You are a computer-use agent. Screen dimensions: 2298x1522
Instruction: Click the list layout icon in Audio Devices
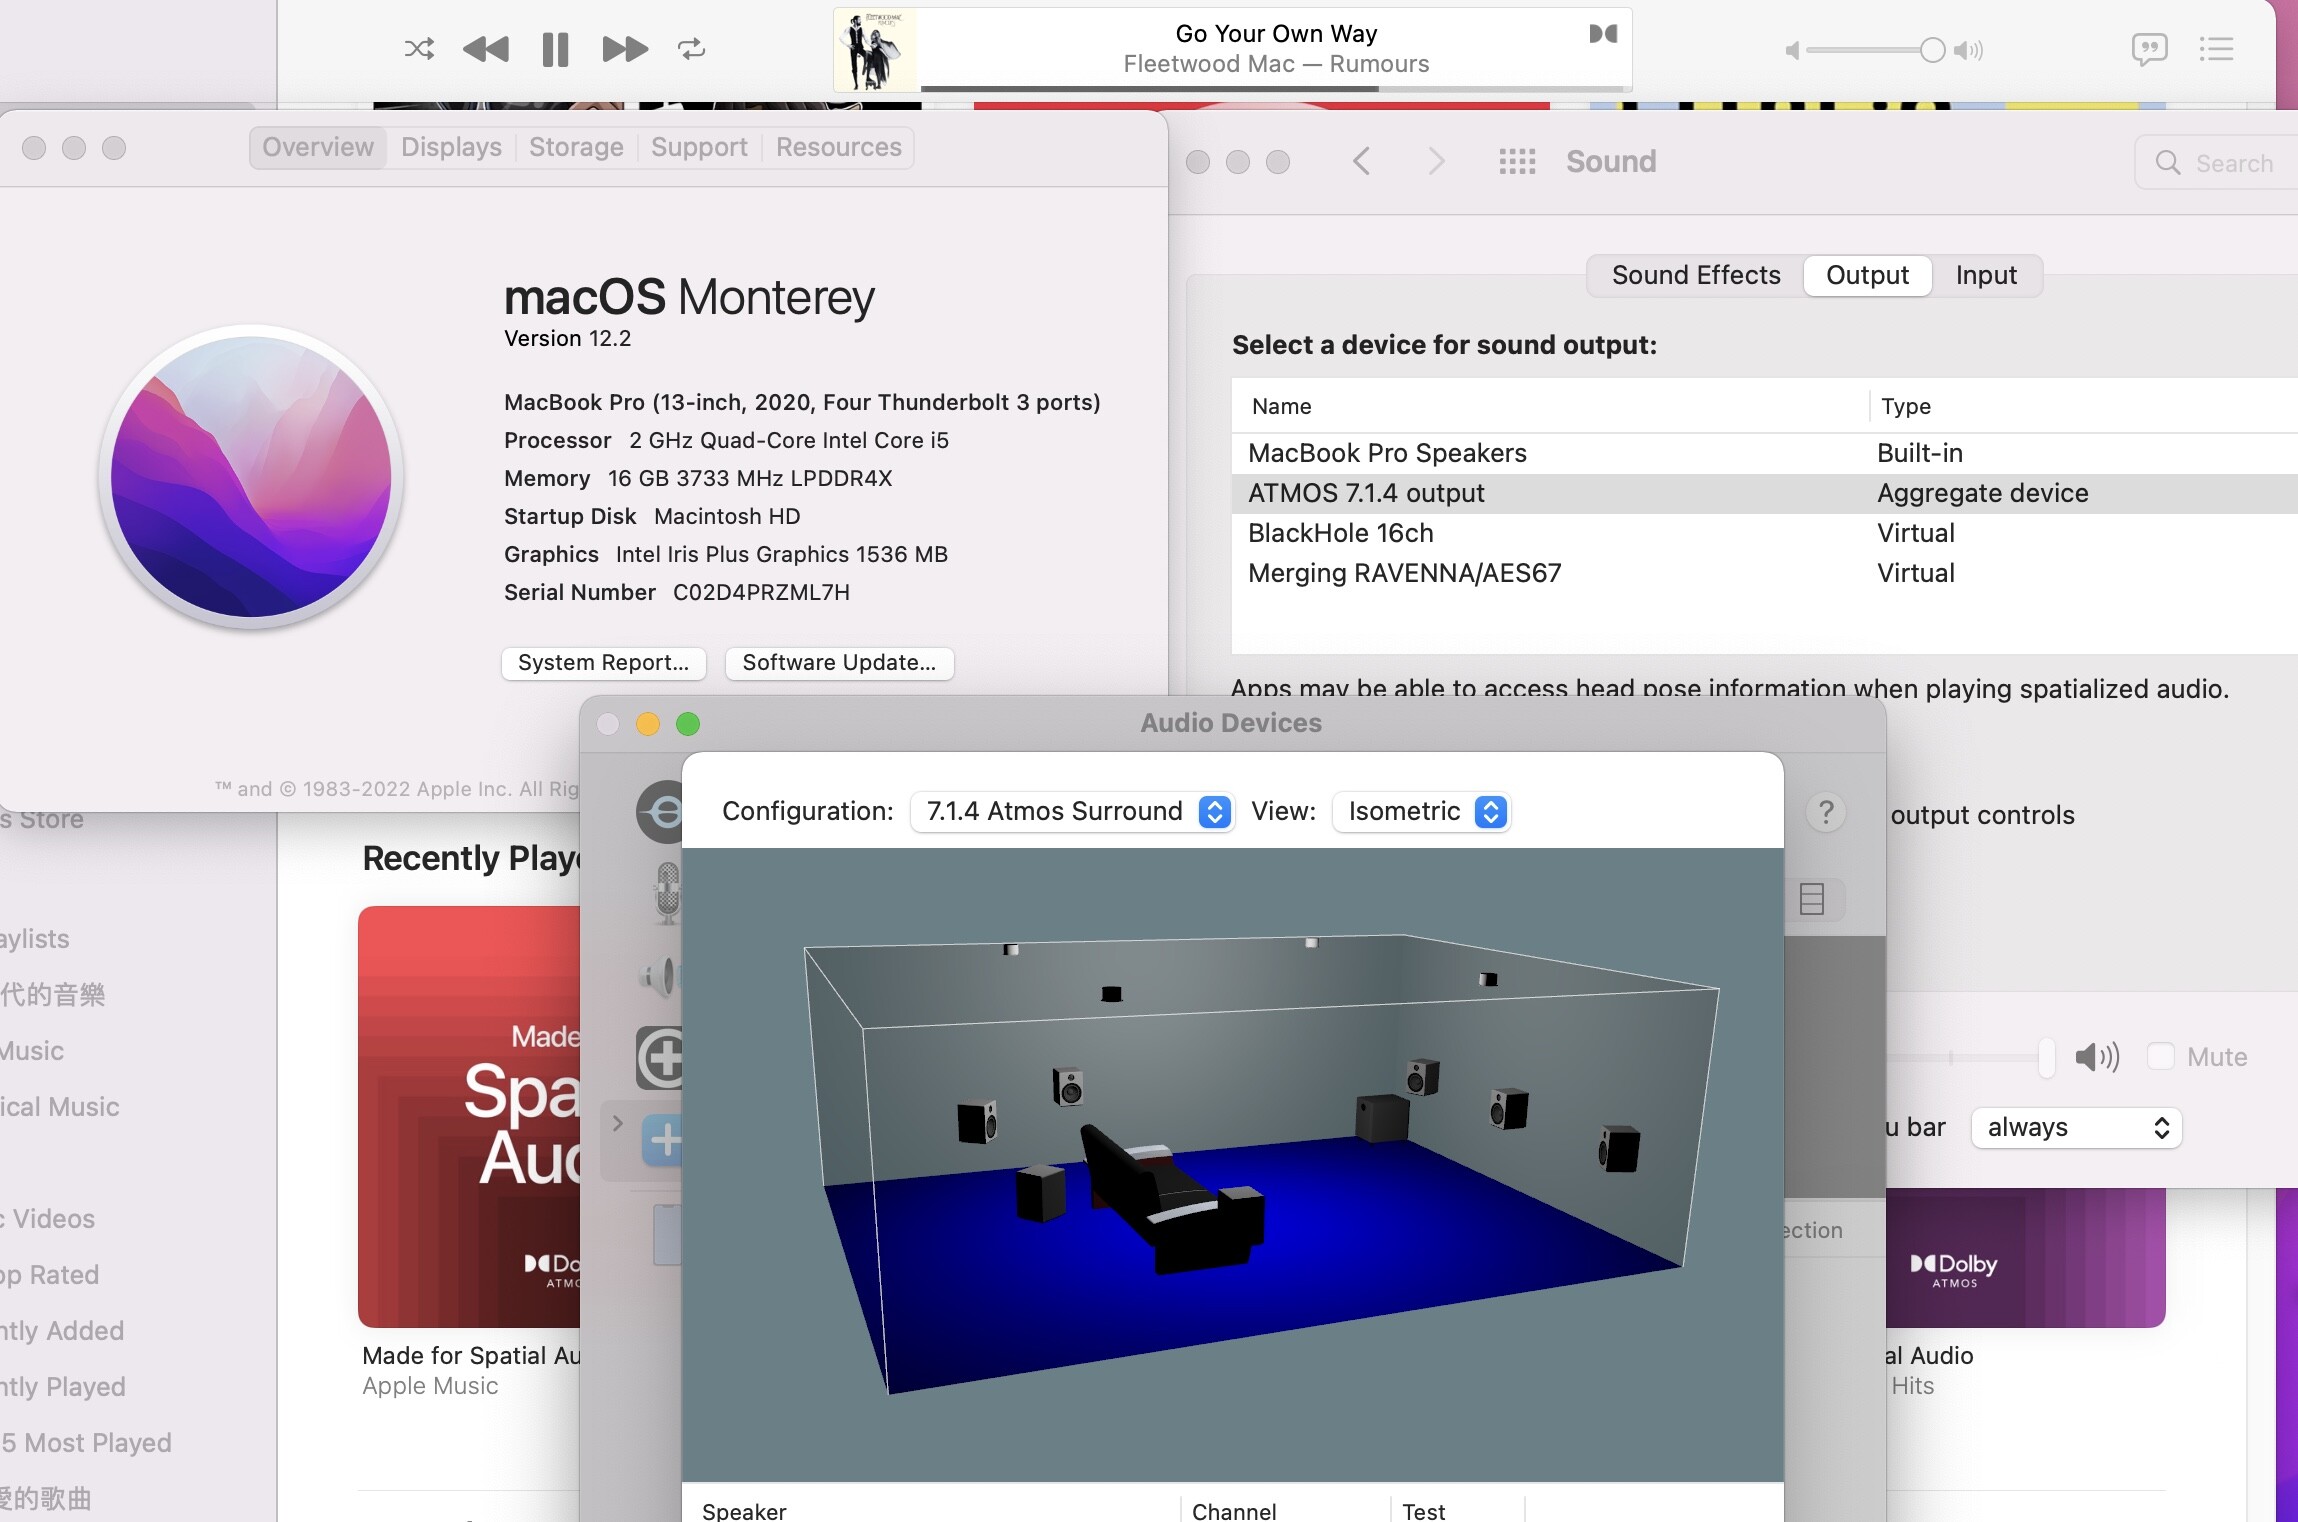[x=1812, y=899]
